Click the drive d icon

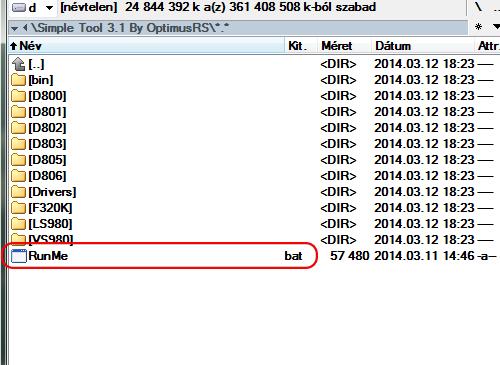(19, 7)
